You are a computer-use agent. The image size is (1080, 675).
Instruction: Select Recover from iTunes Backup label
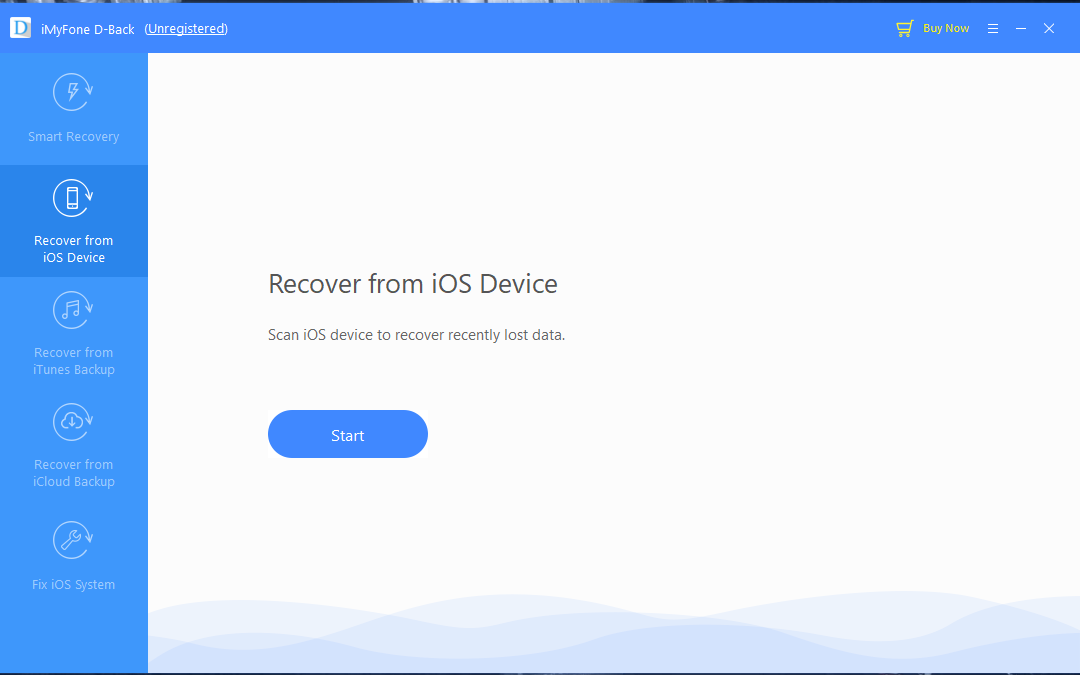[74, 361]
